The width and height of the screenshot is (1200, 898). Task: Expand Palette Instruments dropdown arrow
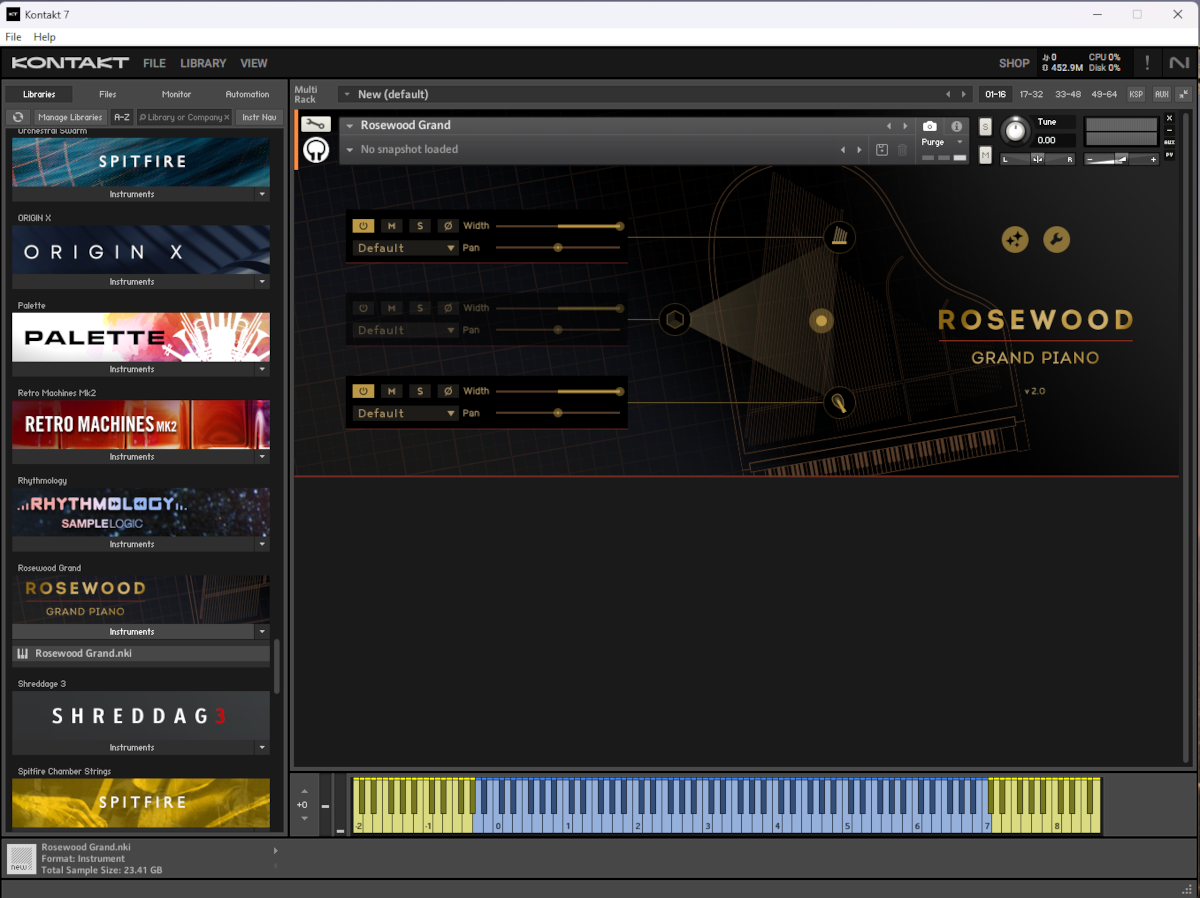[x=262, y=369]
